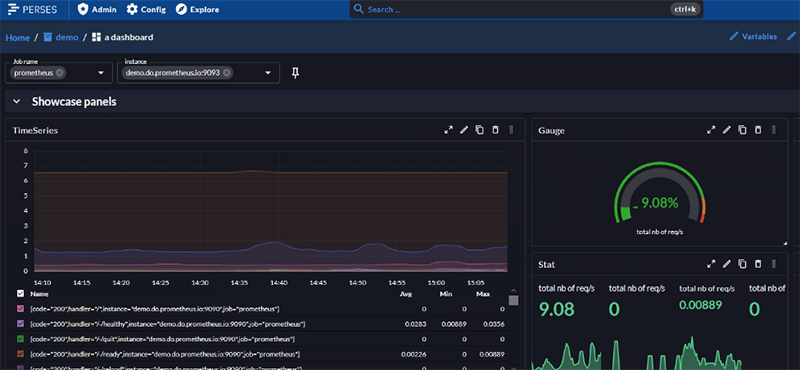This screenshot has height=370, width=800.
Task: Delete the TimeSeries panel
Action: tap(495, 130)
